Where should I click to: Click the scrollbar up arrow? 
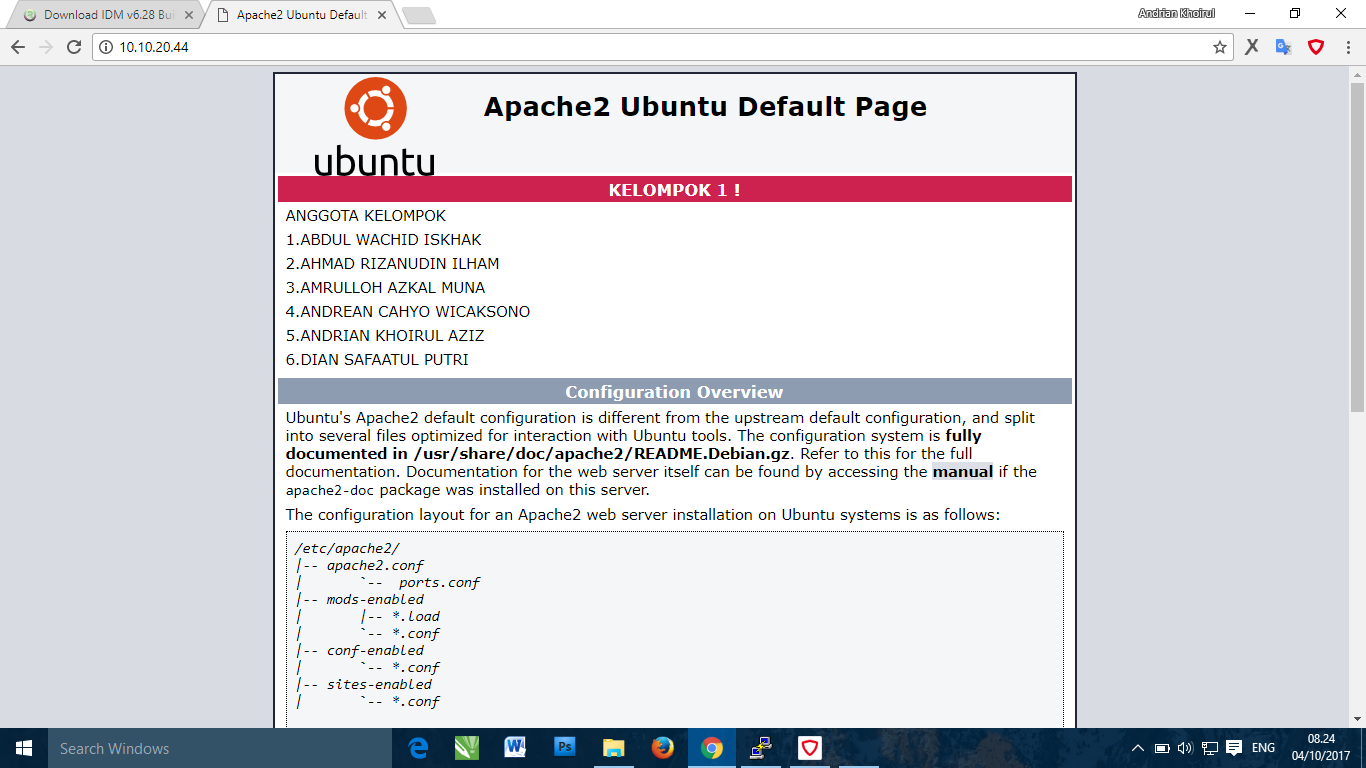pyautogui.click(x=1357, y=74)
